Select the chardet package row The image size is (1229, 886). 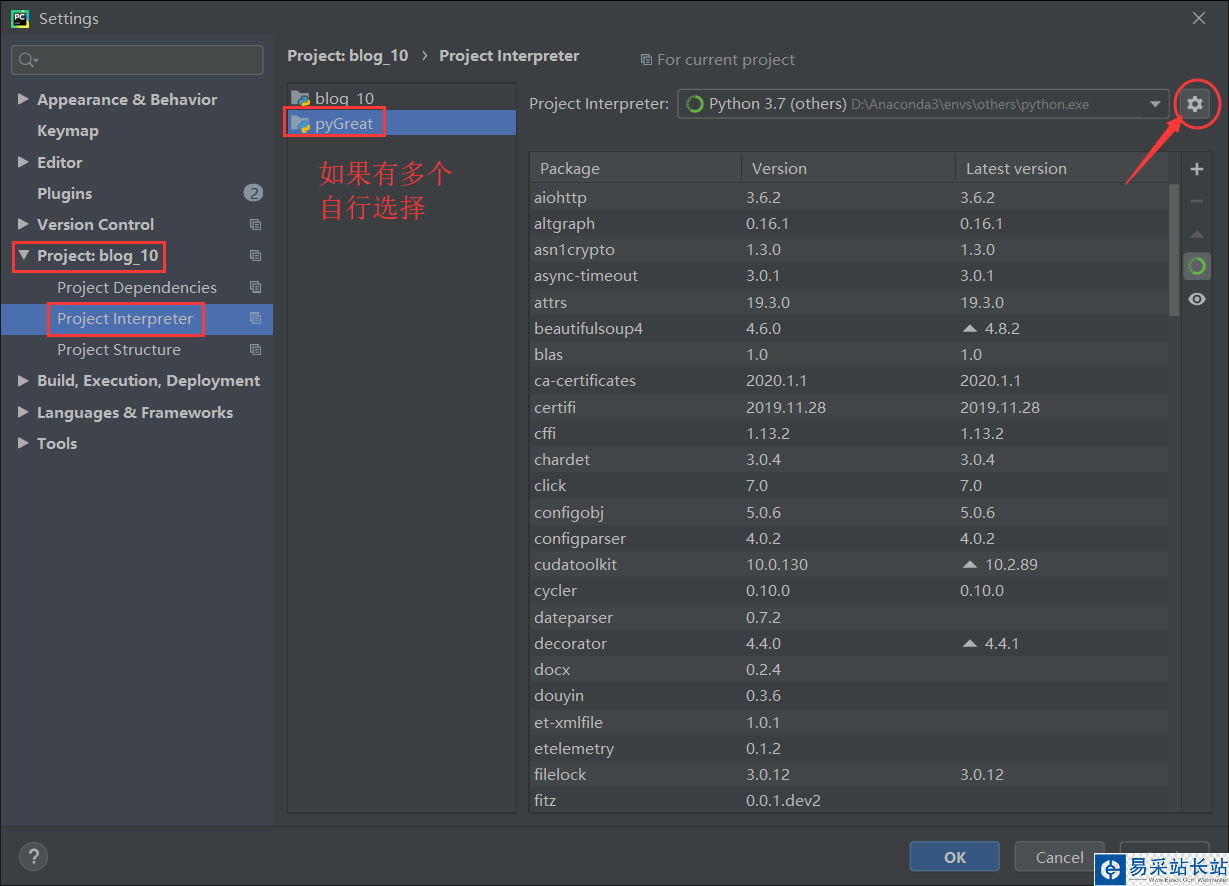[x=849, y=459]
